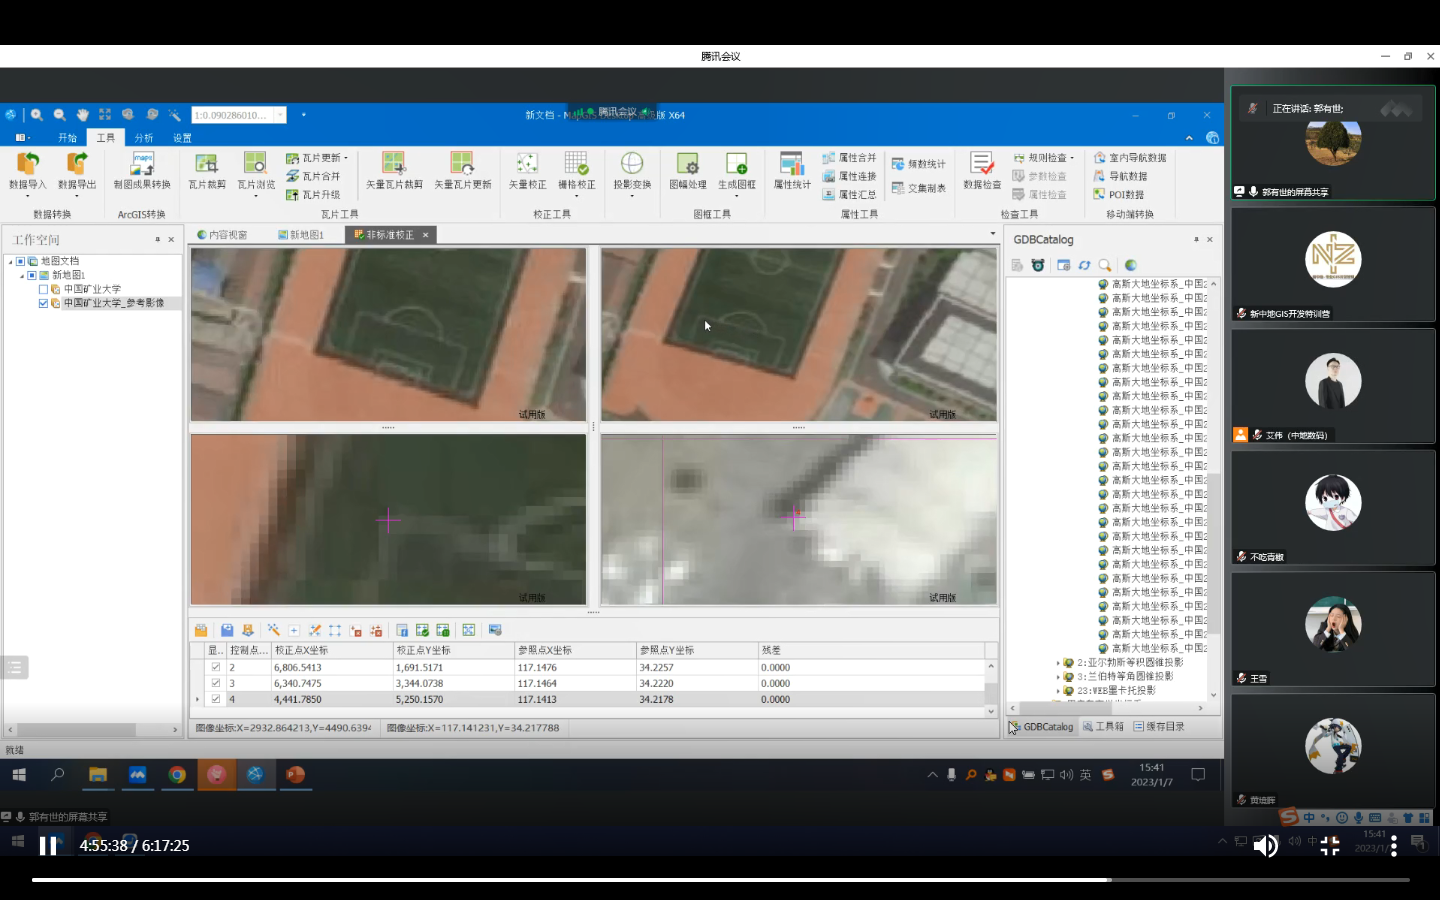This screenshot has width=1440, height=900.
Task: Click the video playback progress bar
Action: 720,880
